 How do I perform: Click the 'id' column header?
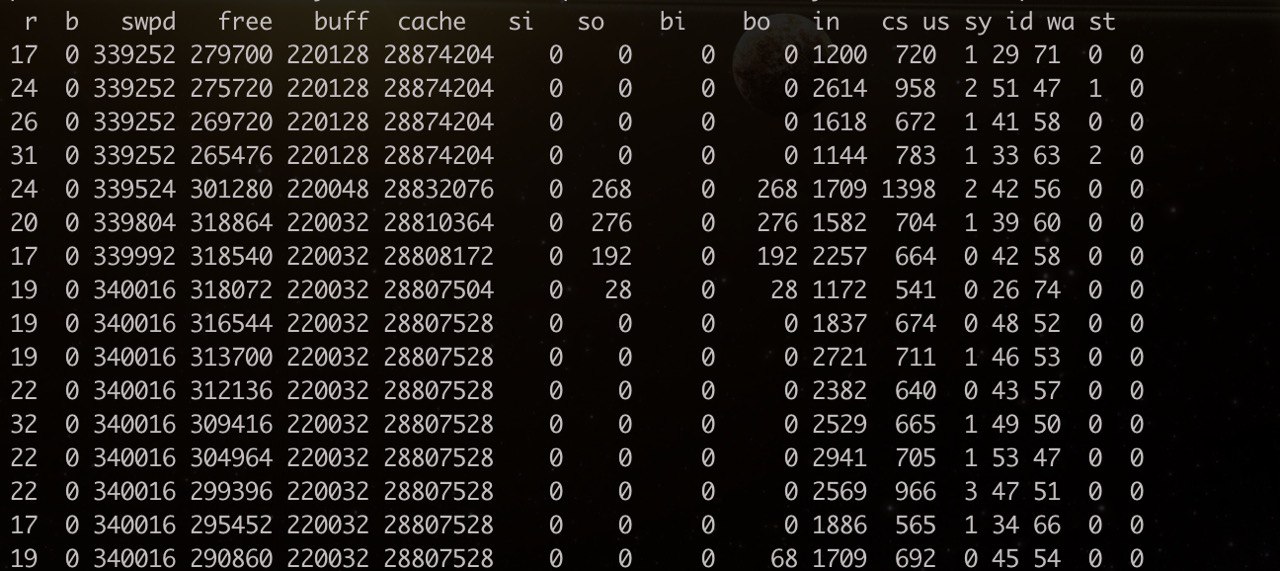tap(1019, 22)
